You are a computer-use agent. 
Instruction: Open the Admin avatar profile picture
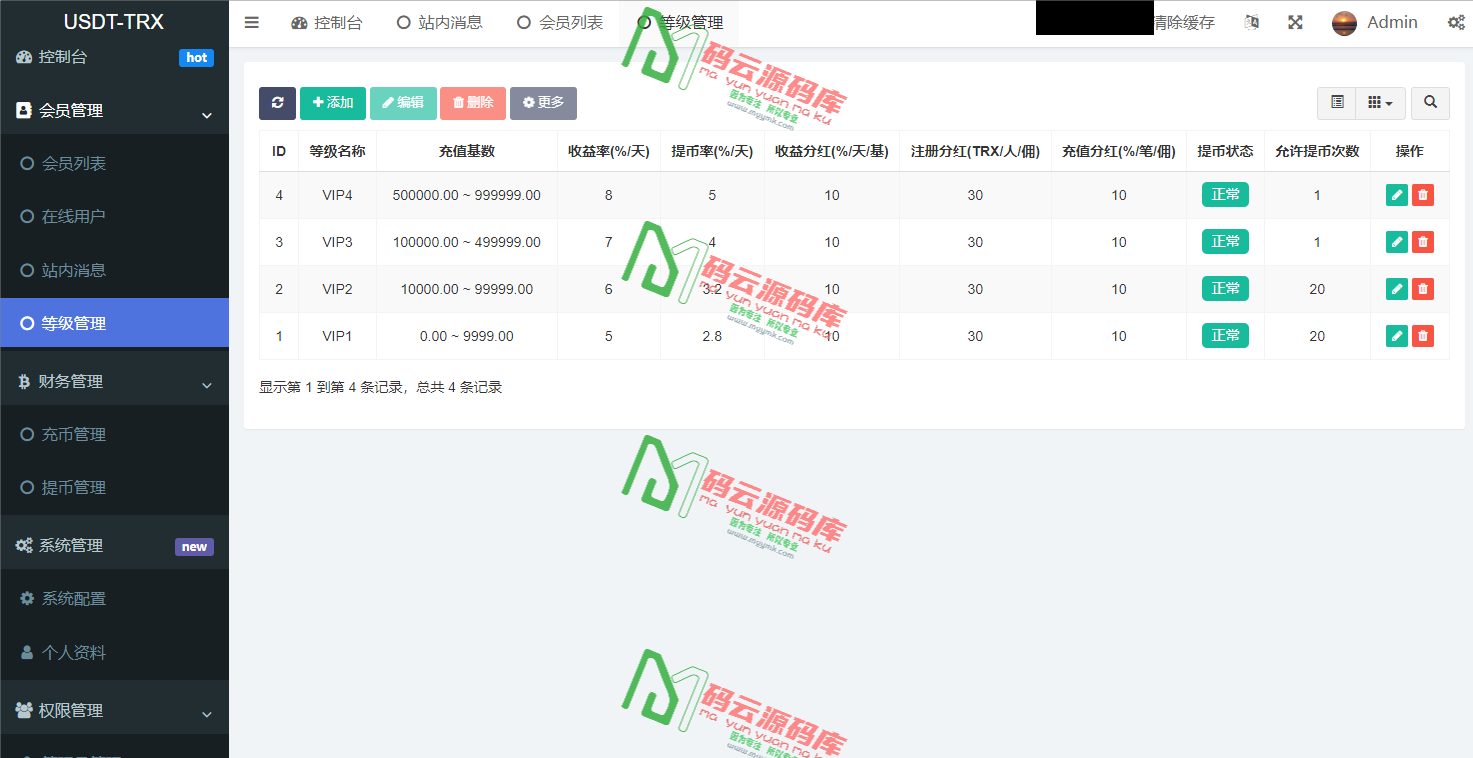(x=1344, y=21)
